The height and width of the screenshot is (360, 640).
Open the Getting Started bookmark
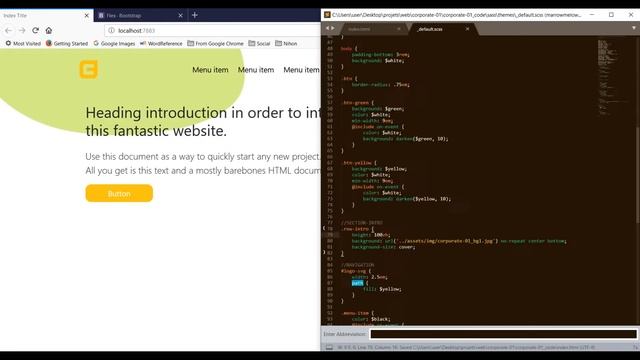[x=67, y=43]
